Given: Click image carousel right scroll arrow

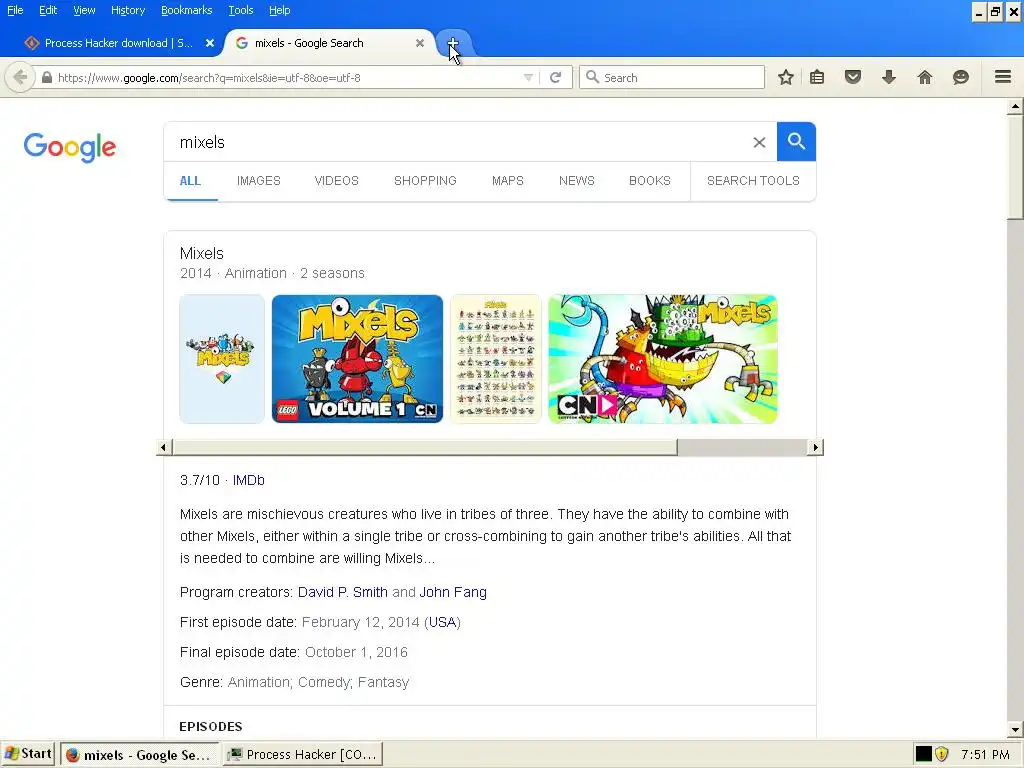Looking at the screenshot, I should click(815, 447).
